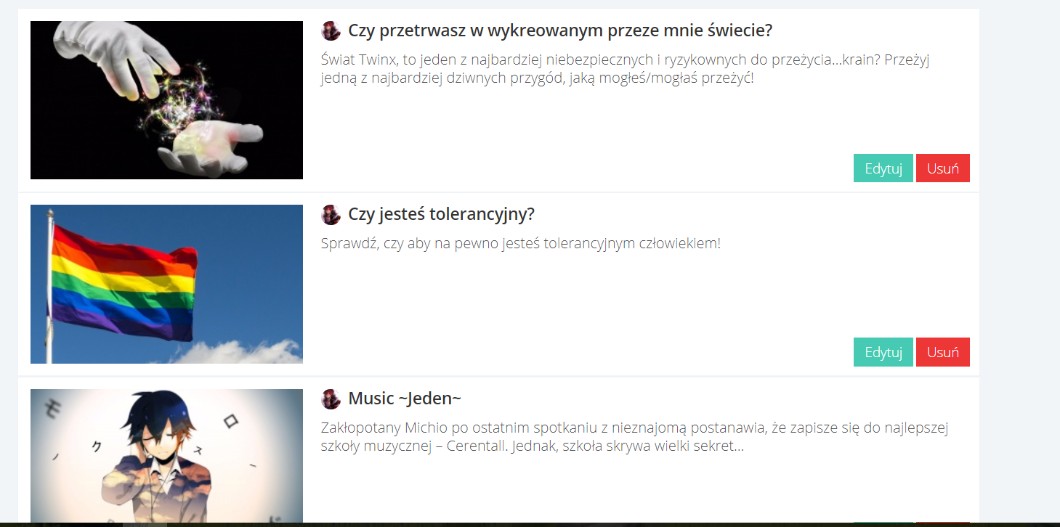Open 'Czy przetrwasz w wykreowanym przeze mnie świecie?'
This screenshot has width=1060, height=527.
(x=560, y=30)
